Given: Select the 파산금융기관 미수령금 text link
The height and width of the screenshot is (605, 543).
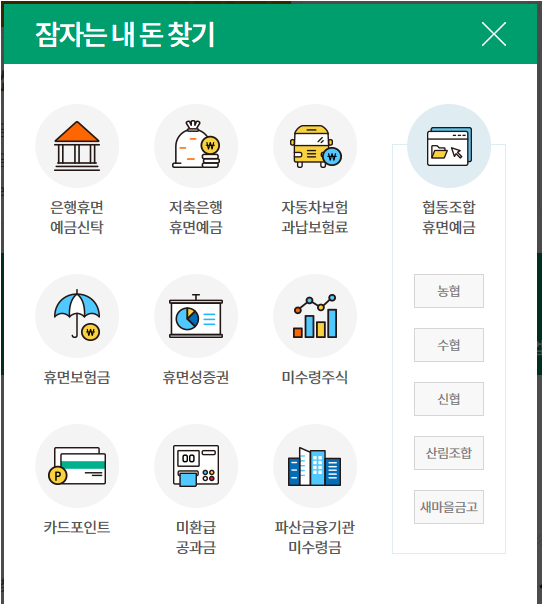Looking at the screenshot, I should click(315, 537).
